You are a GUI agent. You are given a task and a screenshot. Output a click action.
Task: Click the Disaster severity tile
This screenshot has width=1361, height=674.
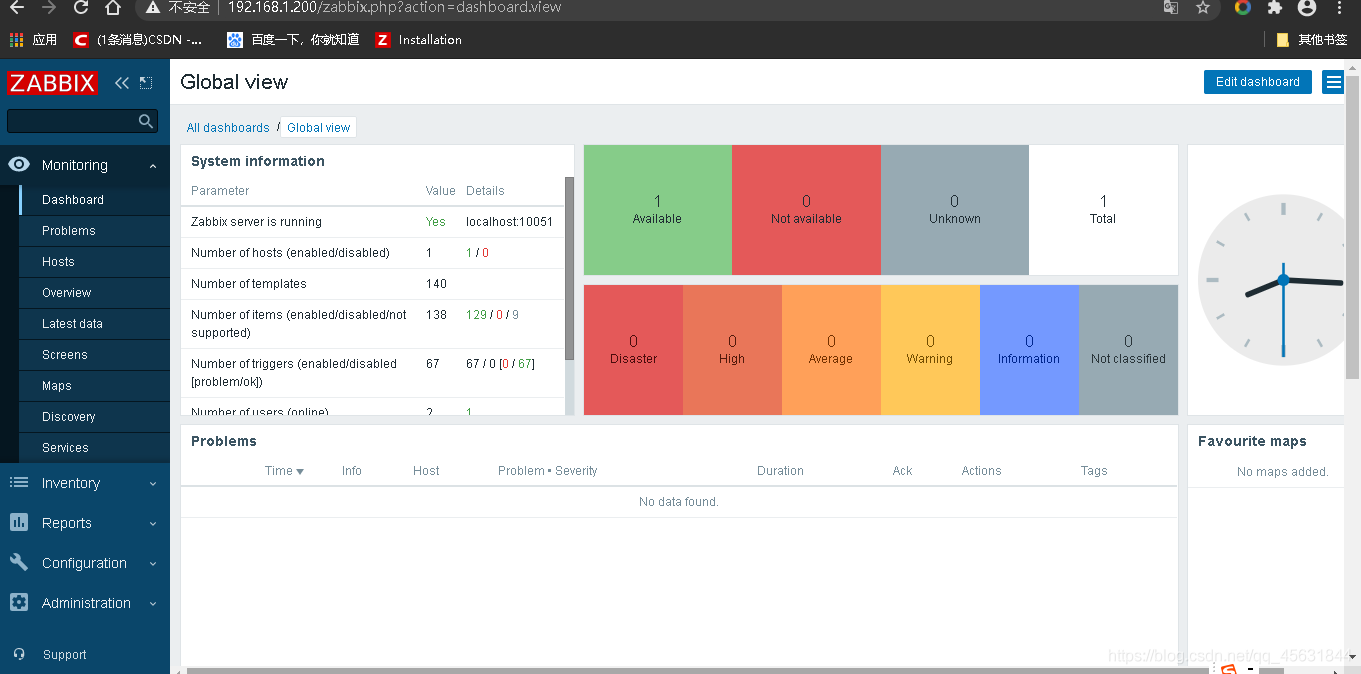click(633, 350)
